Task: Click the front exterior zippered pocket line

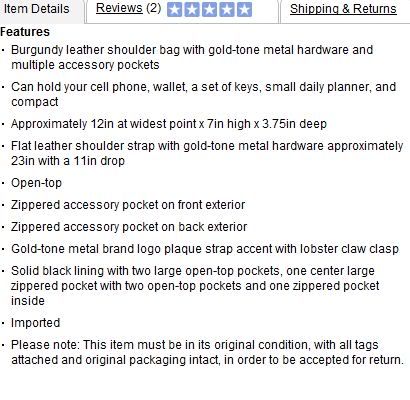Action: [x=128, y=205]
